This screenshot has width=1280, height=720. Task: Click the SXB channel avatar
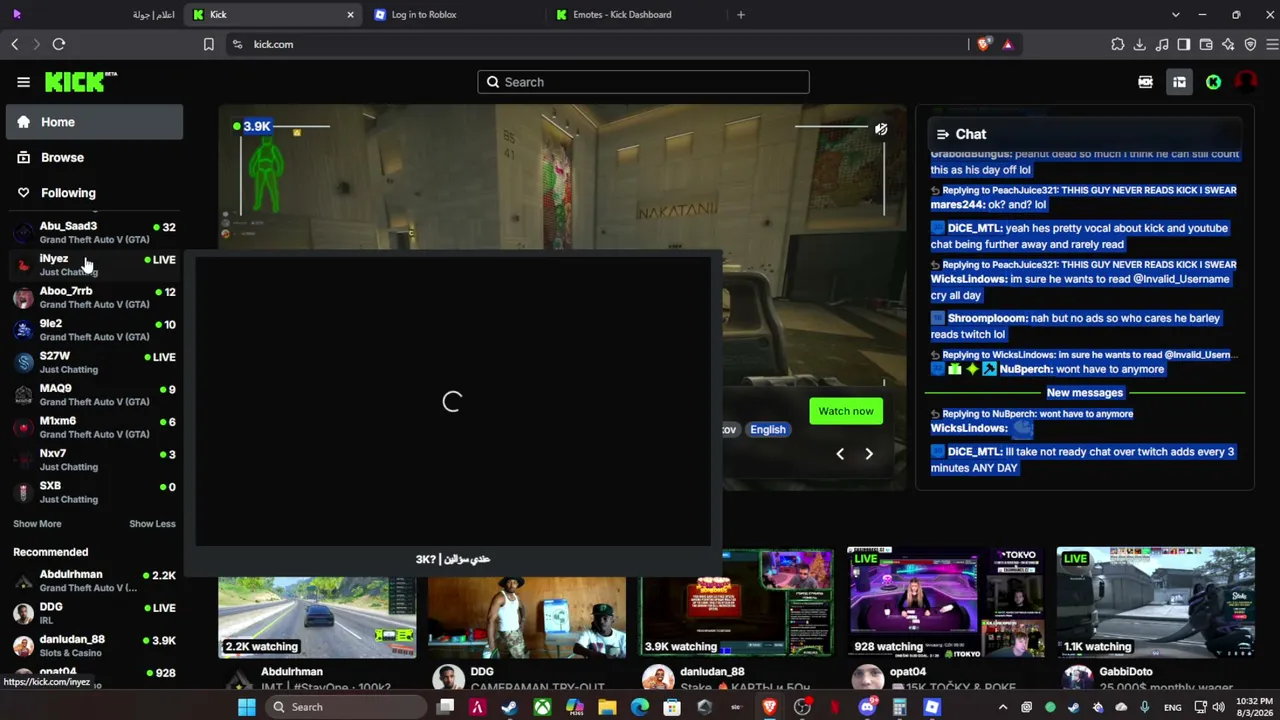[23, 492]
